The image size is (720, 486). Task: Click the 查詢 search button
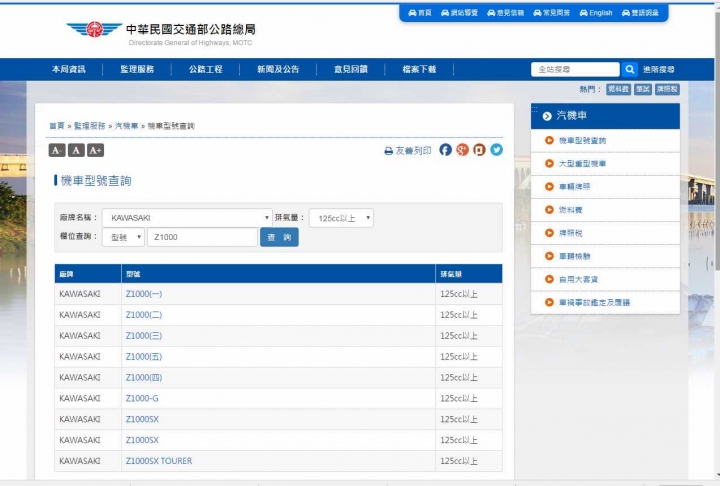coord(279,237)
